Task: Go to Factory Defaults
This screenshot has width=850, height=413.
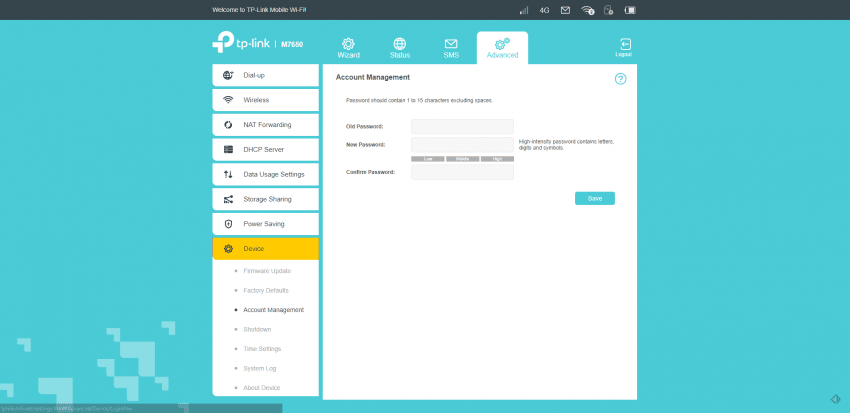Action: [266, 291]
